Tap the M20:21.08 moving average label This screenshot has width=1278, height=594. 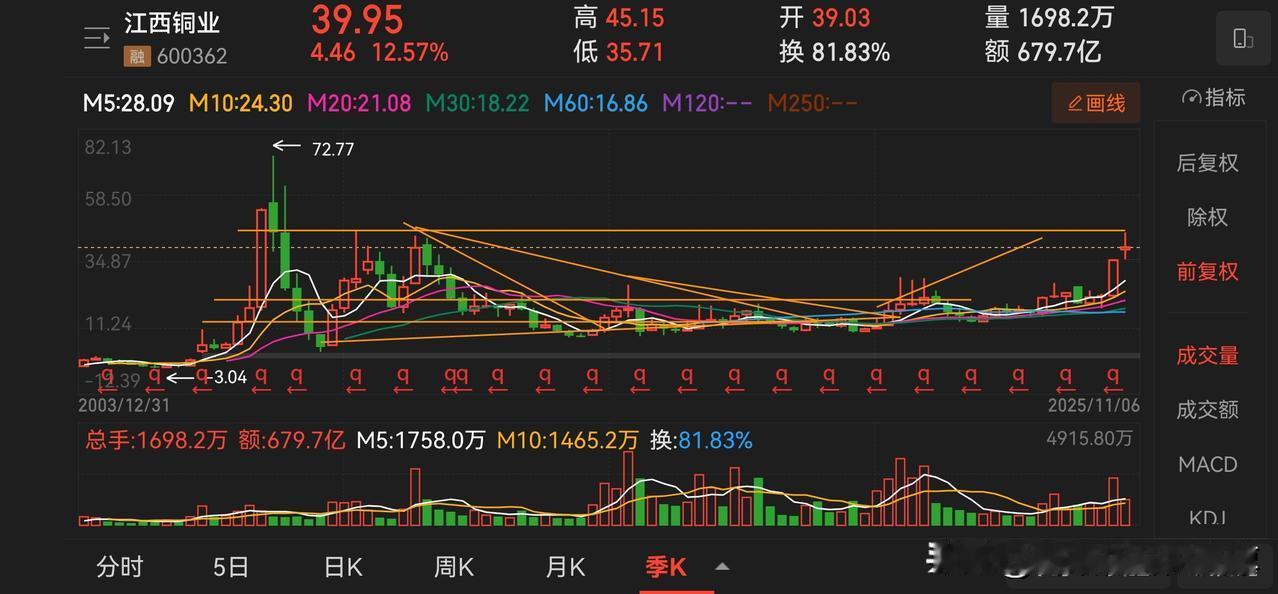359,103
